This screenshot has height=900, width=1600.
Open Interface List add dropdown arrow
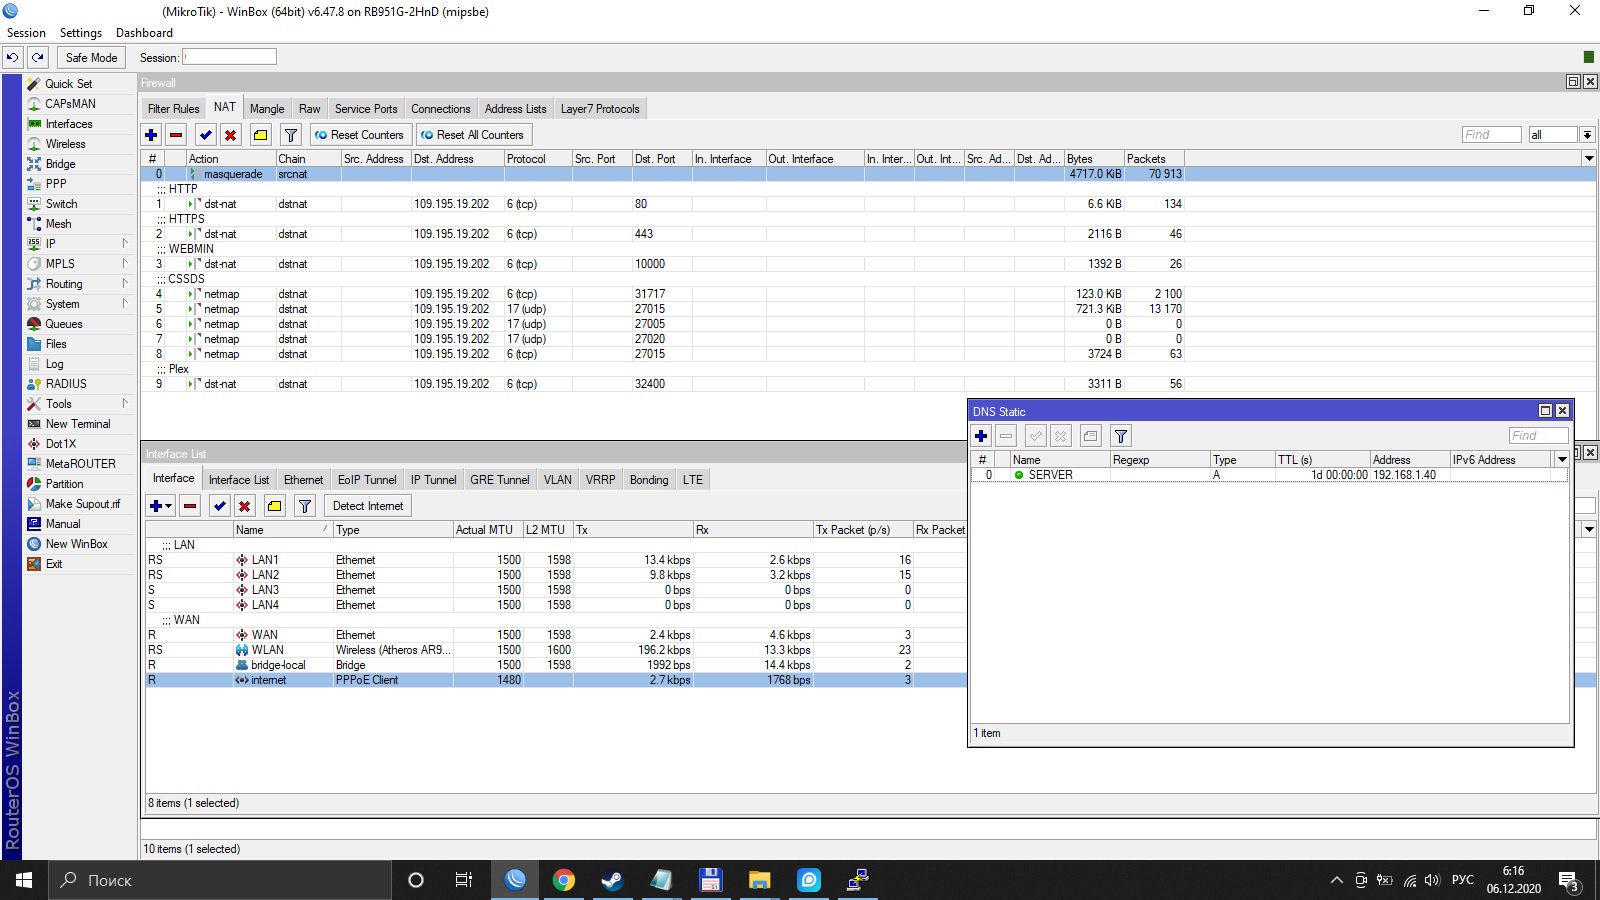click(x=167, y=506)
